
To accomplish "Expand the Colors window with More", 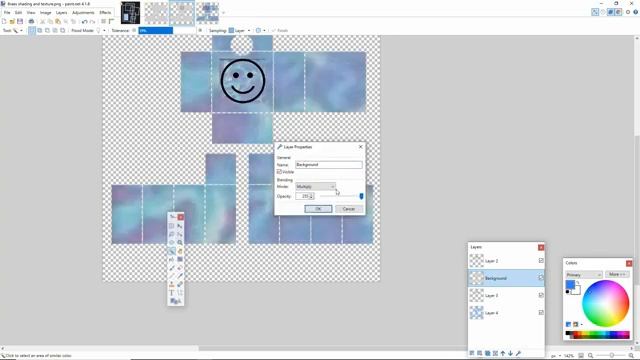I will [x=617, y=275].
